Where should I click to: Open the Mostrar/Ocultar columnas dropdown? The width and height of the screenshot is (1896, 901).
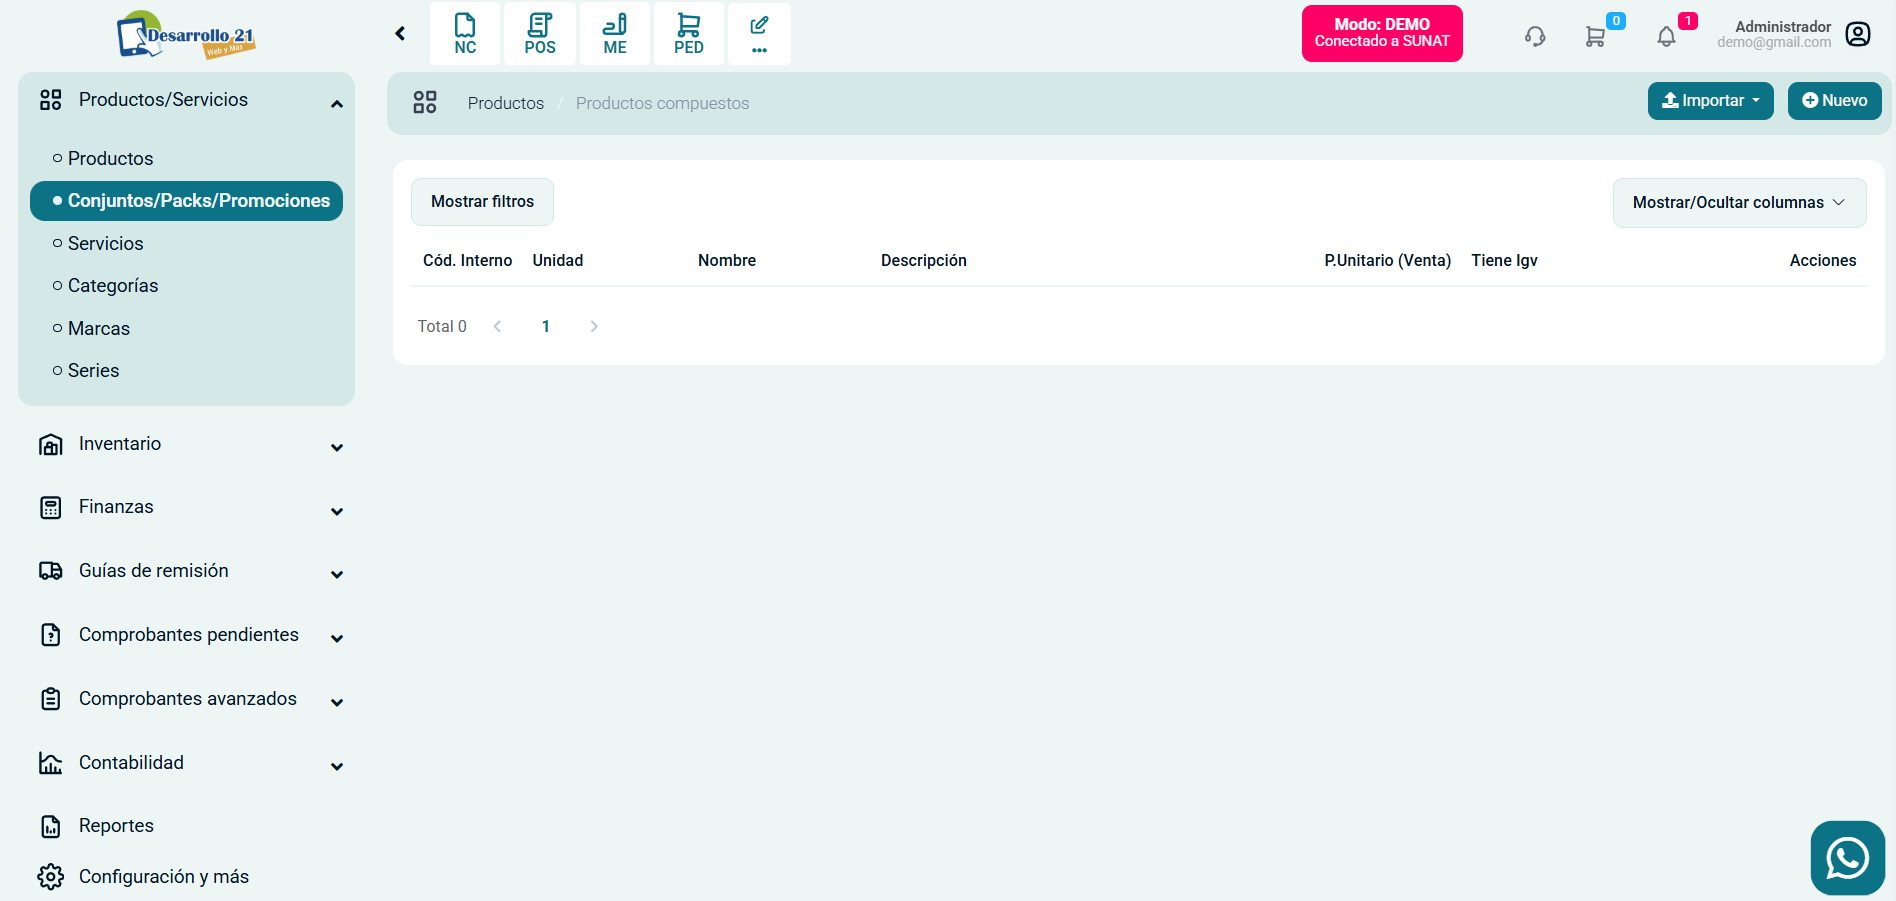click(1739, 203)
